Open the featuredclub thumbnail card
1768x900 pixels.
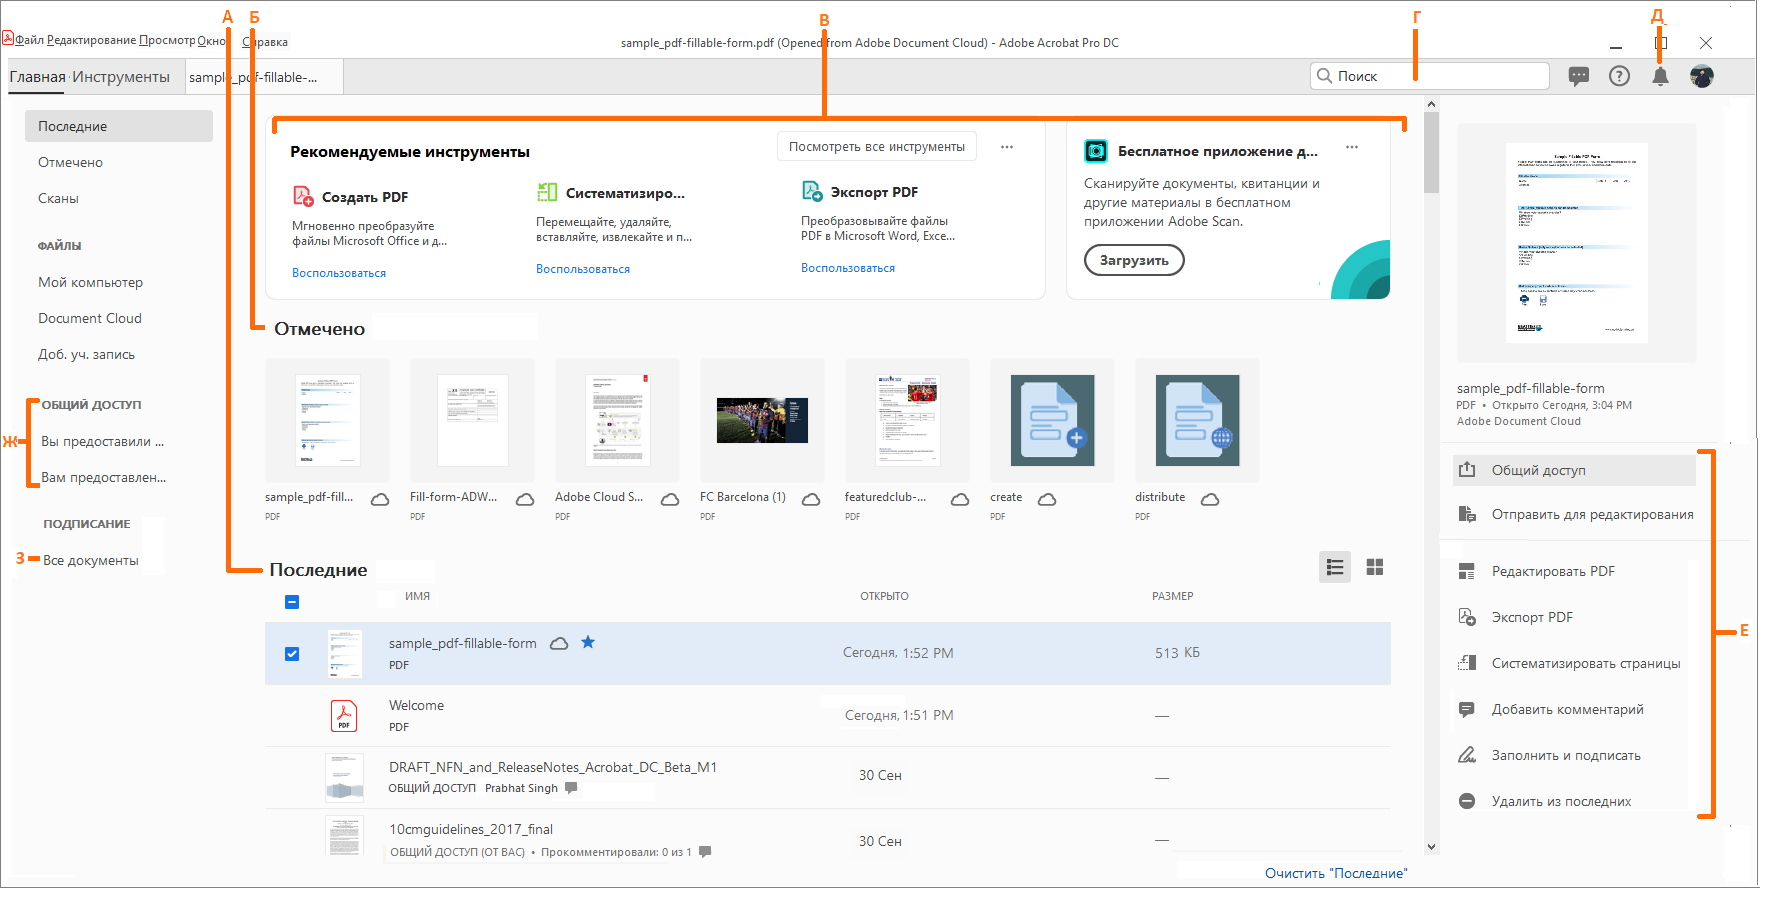pos(907,420)
